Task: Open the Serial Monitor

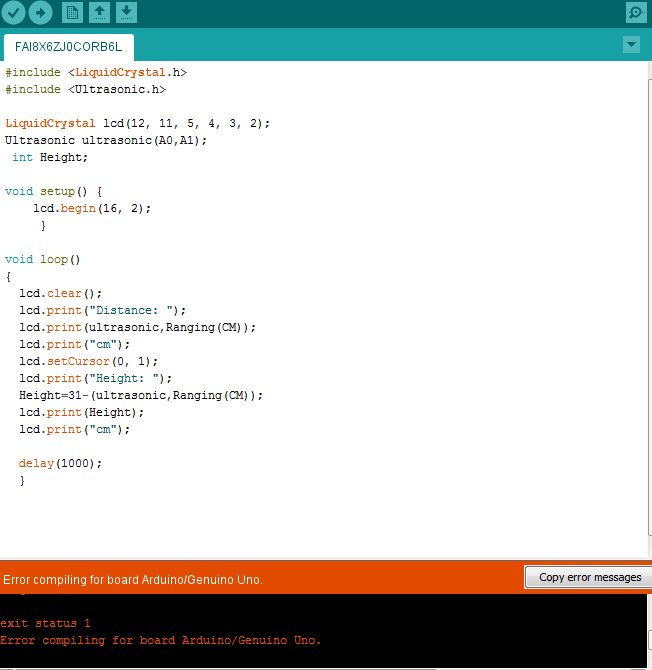Action: 636,13
